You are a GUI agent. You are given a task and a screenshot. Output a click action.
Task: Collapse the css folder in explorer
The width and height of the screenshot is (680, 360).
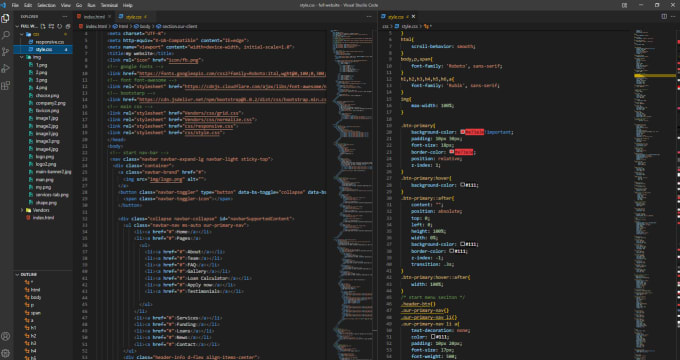(42, 34)
